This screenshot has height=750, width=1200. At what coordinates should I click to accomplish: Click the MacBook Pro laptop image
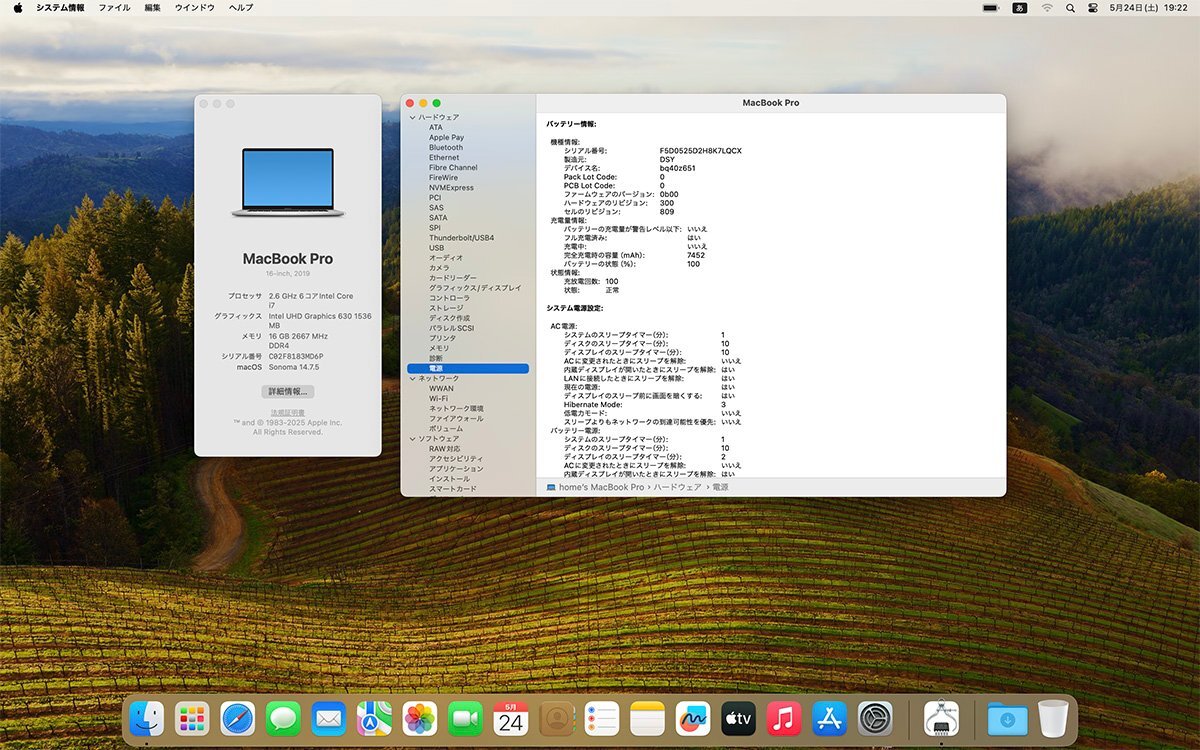pos(288,183)
